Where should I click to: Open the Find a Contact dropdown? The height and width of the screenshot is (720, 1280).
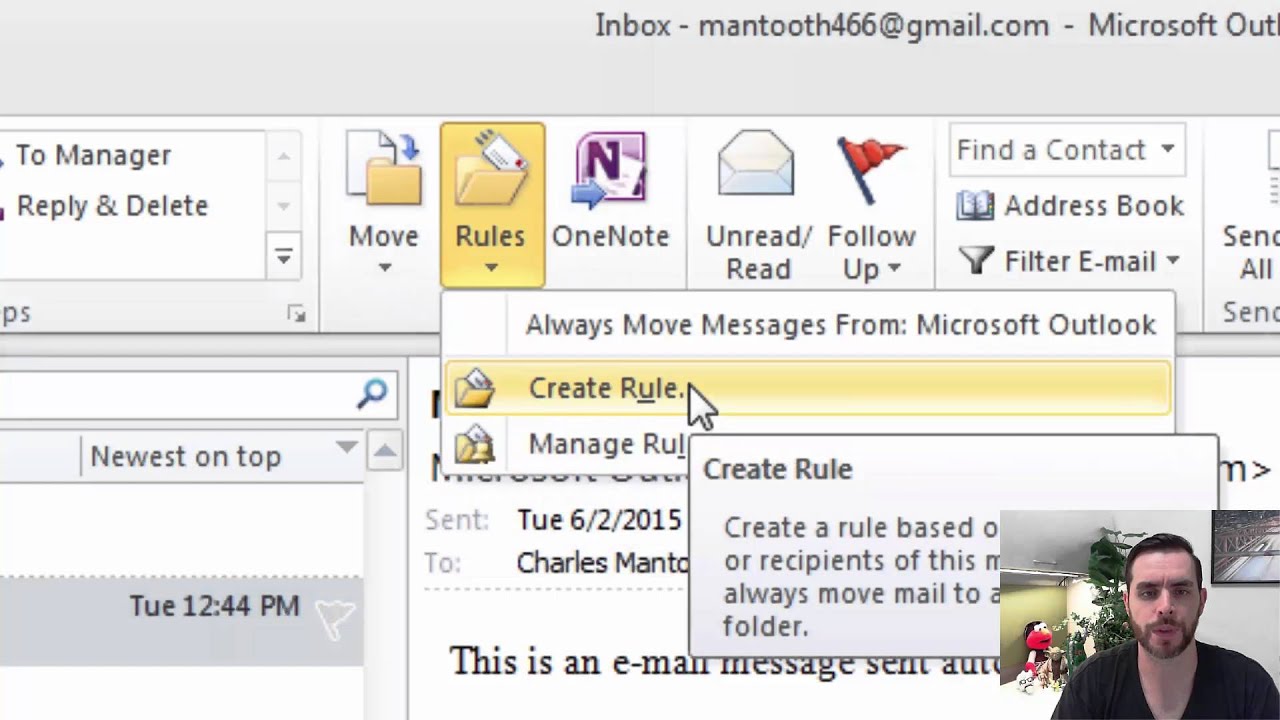point(1167,150)
